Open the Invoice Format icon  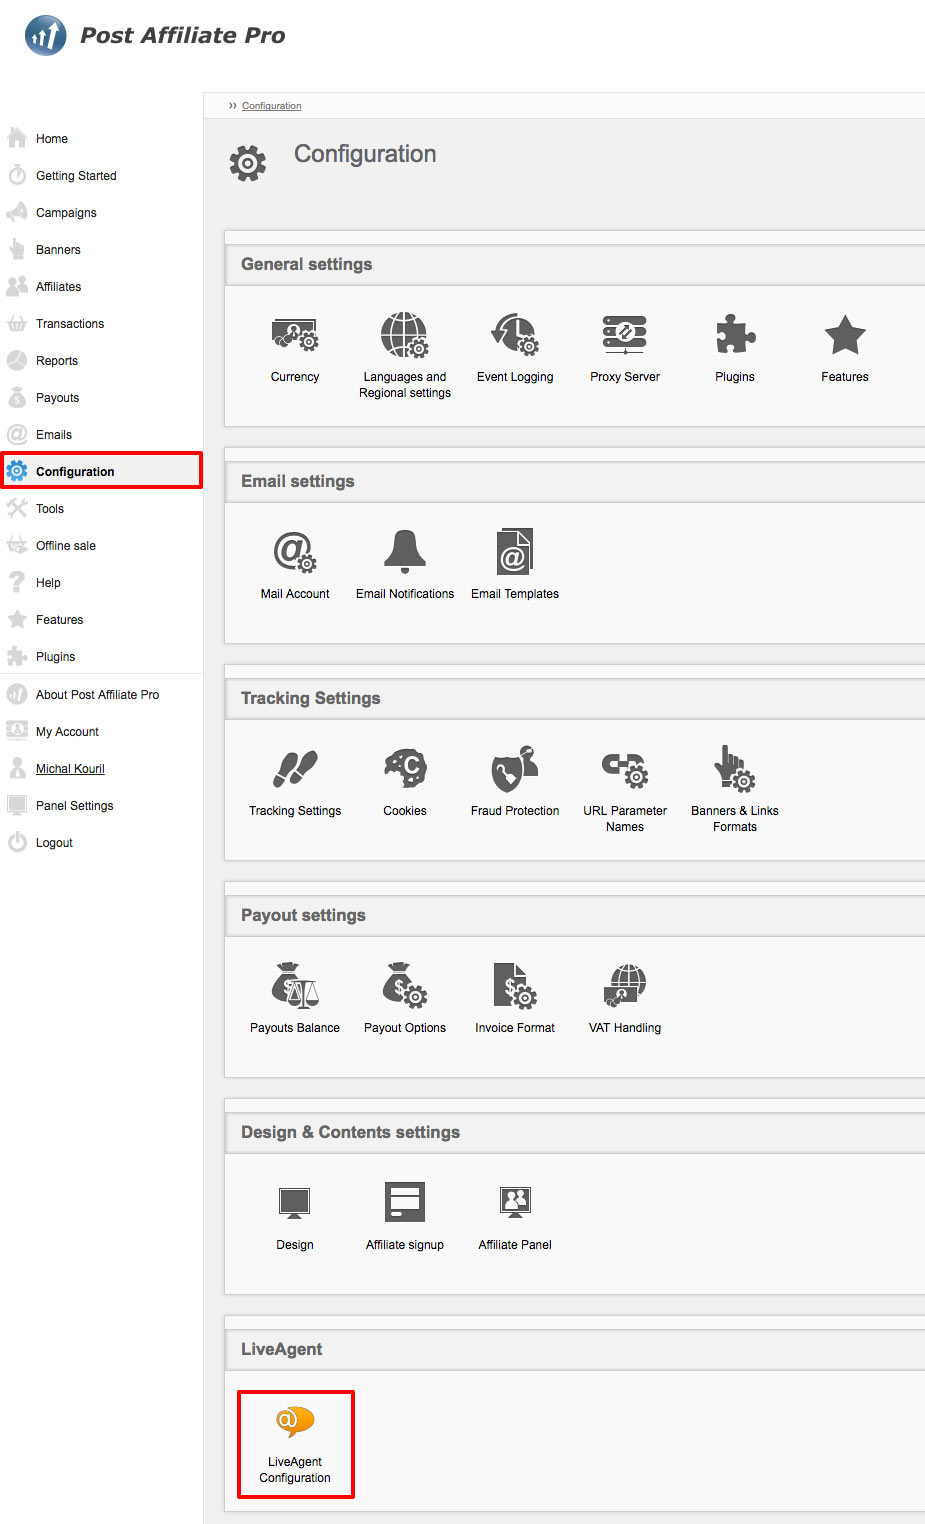[x=515, y=987]
